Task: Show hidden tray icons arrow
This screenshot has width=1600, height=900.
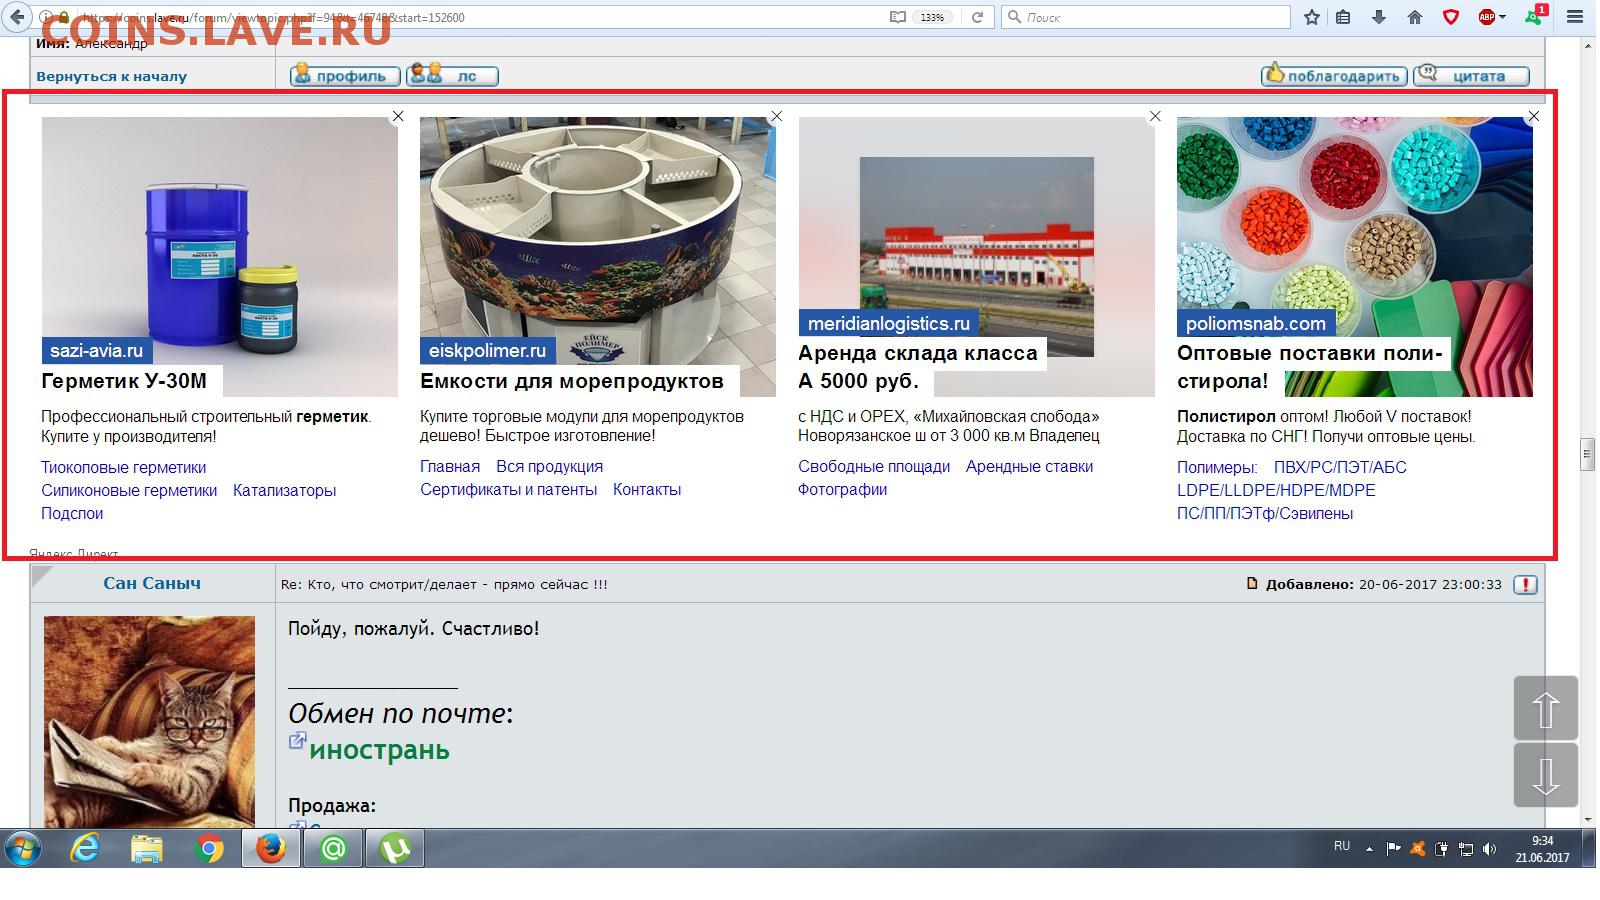Action: (x=1369, y=849)
